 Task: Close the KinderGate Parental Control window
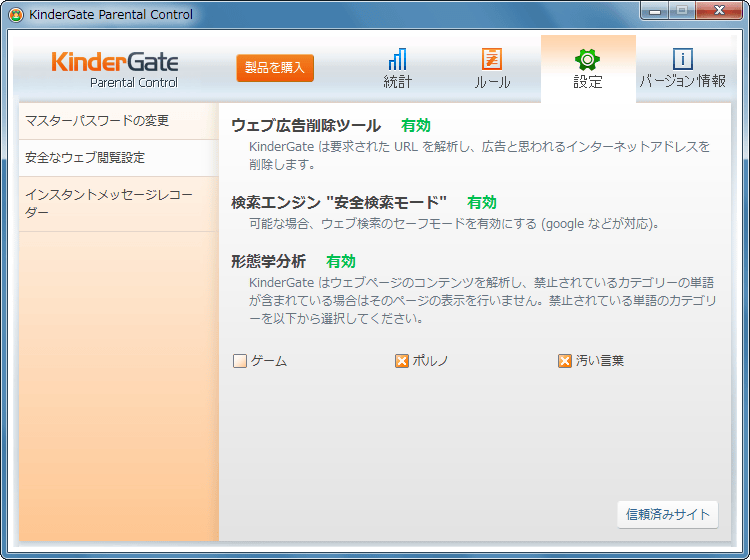719,11
